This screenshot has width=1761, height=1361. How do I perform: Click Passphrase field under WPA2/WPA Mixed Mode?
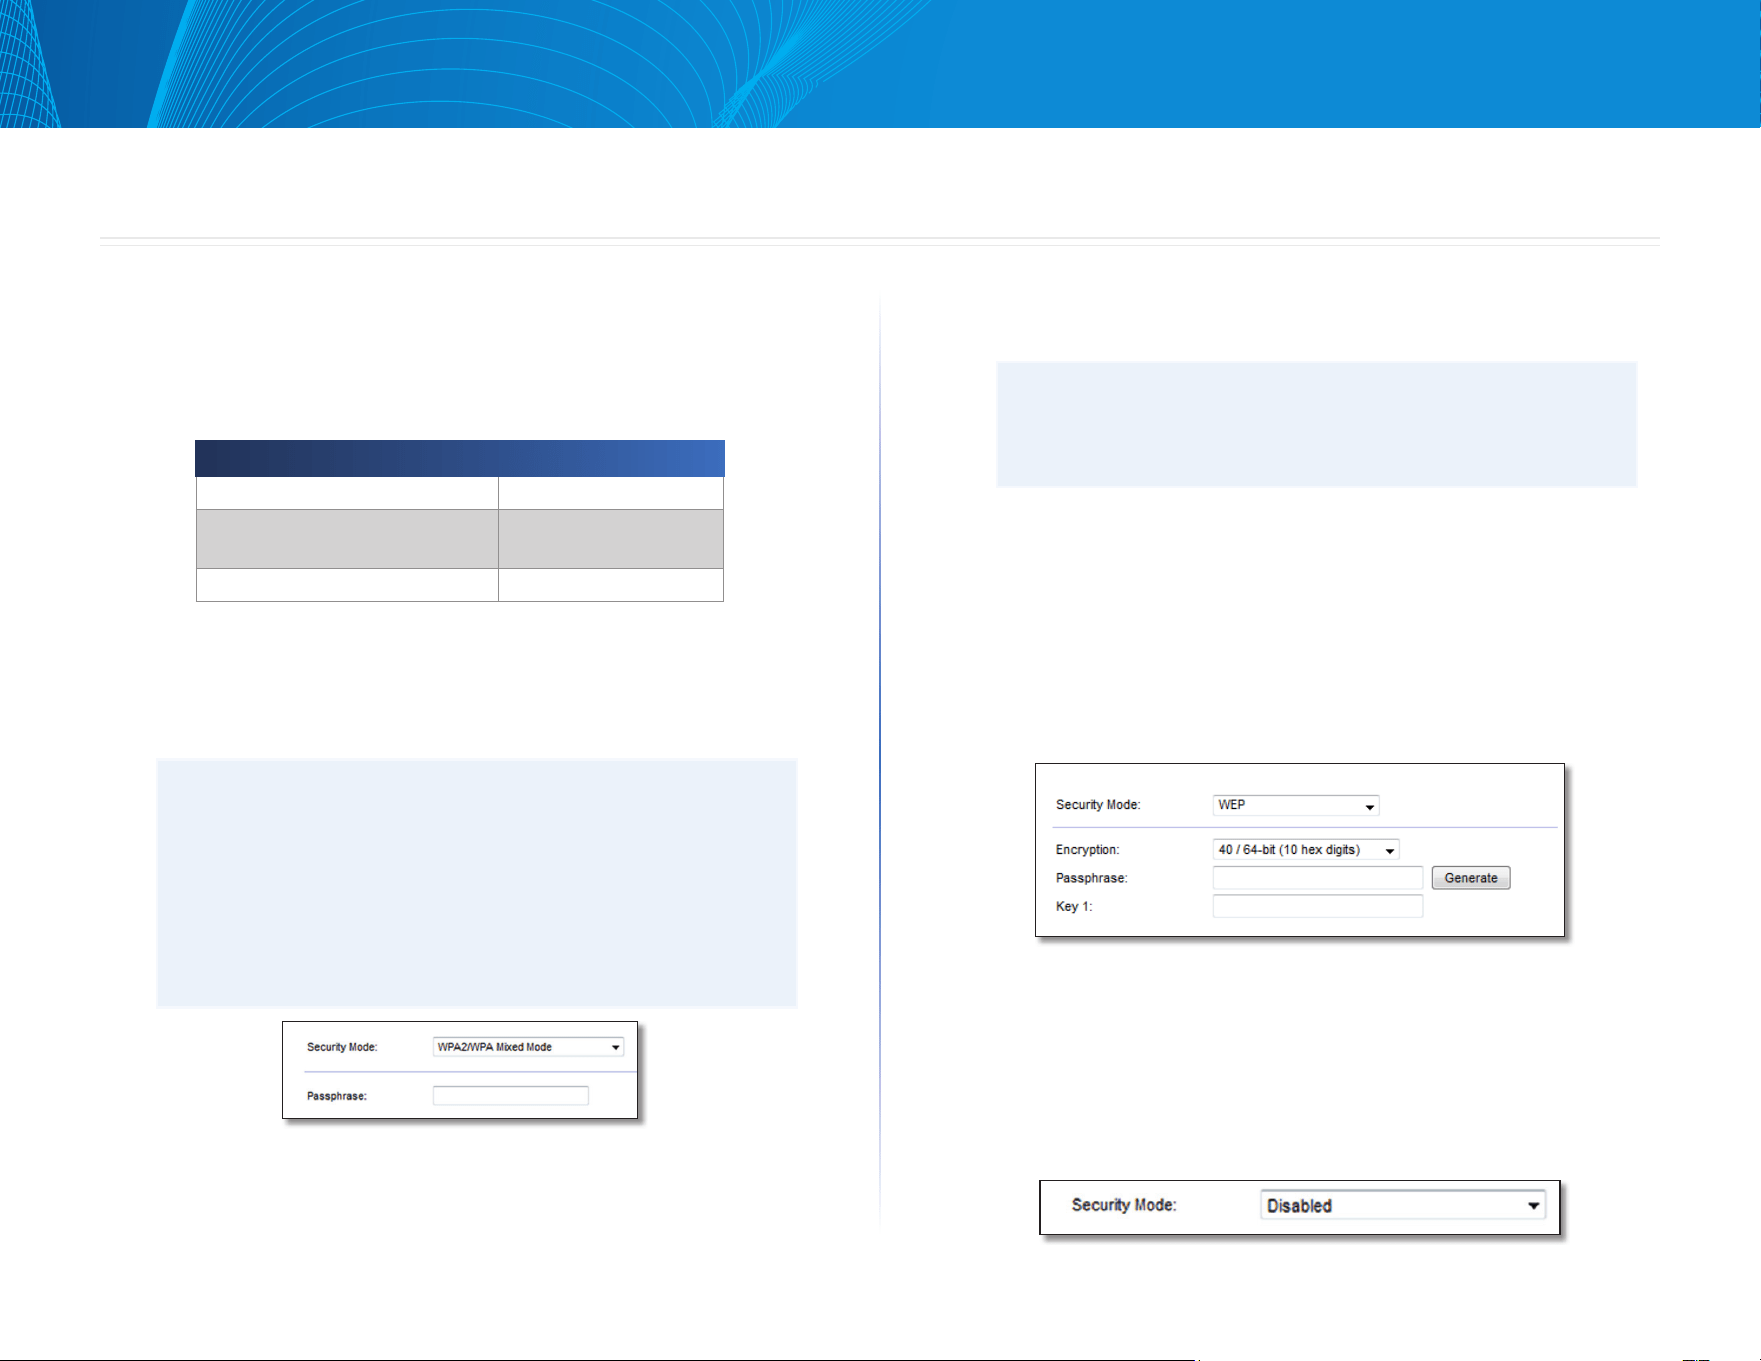[510, 1096]
